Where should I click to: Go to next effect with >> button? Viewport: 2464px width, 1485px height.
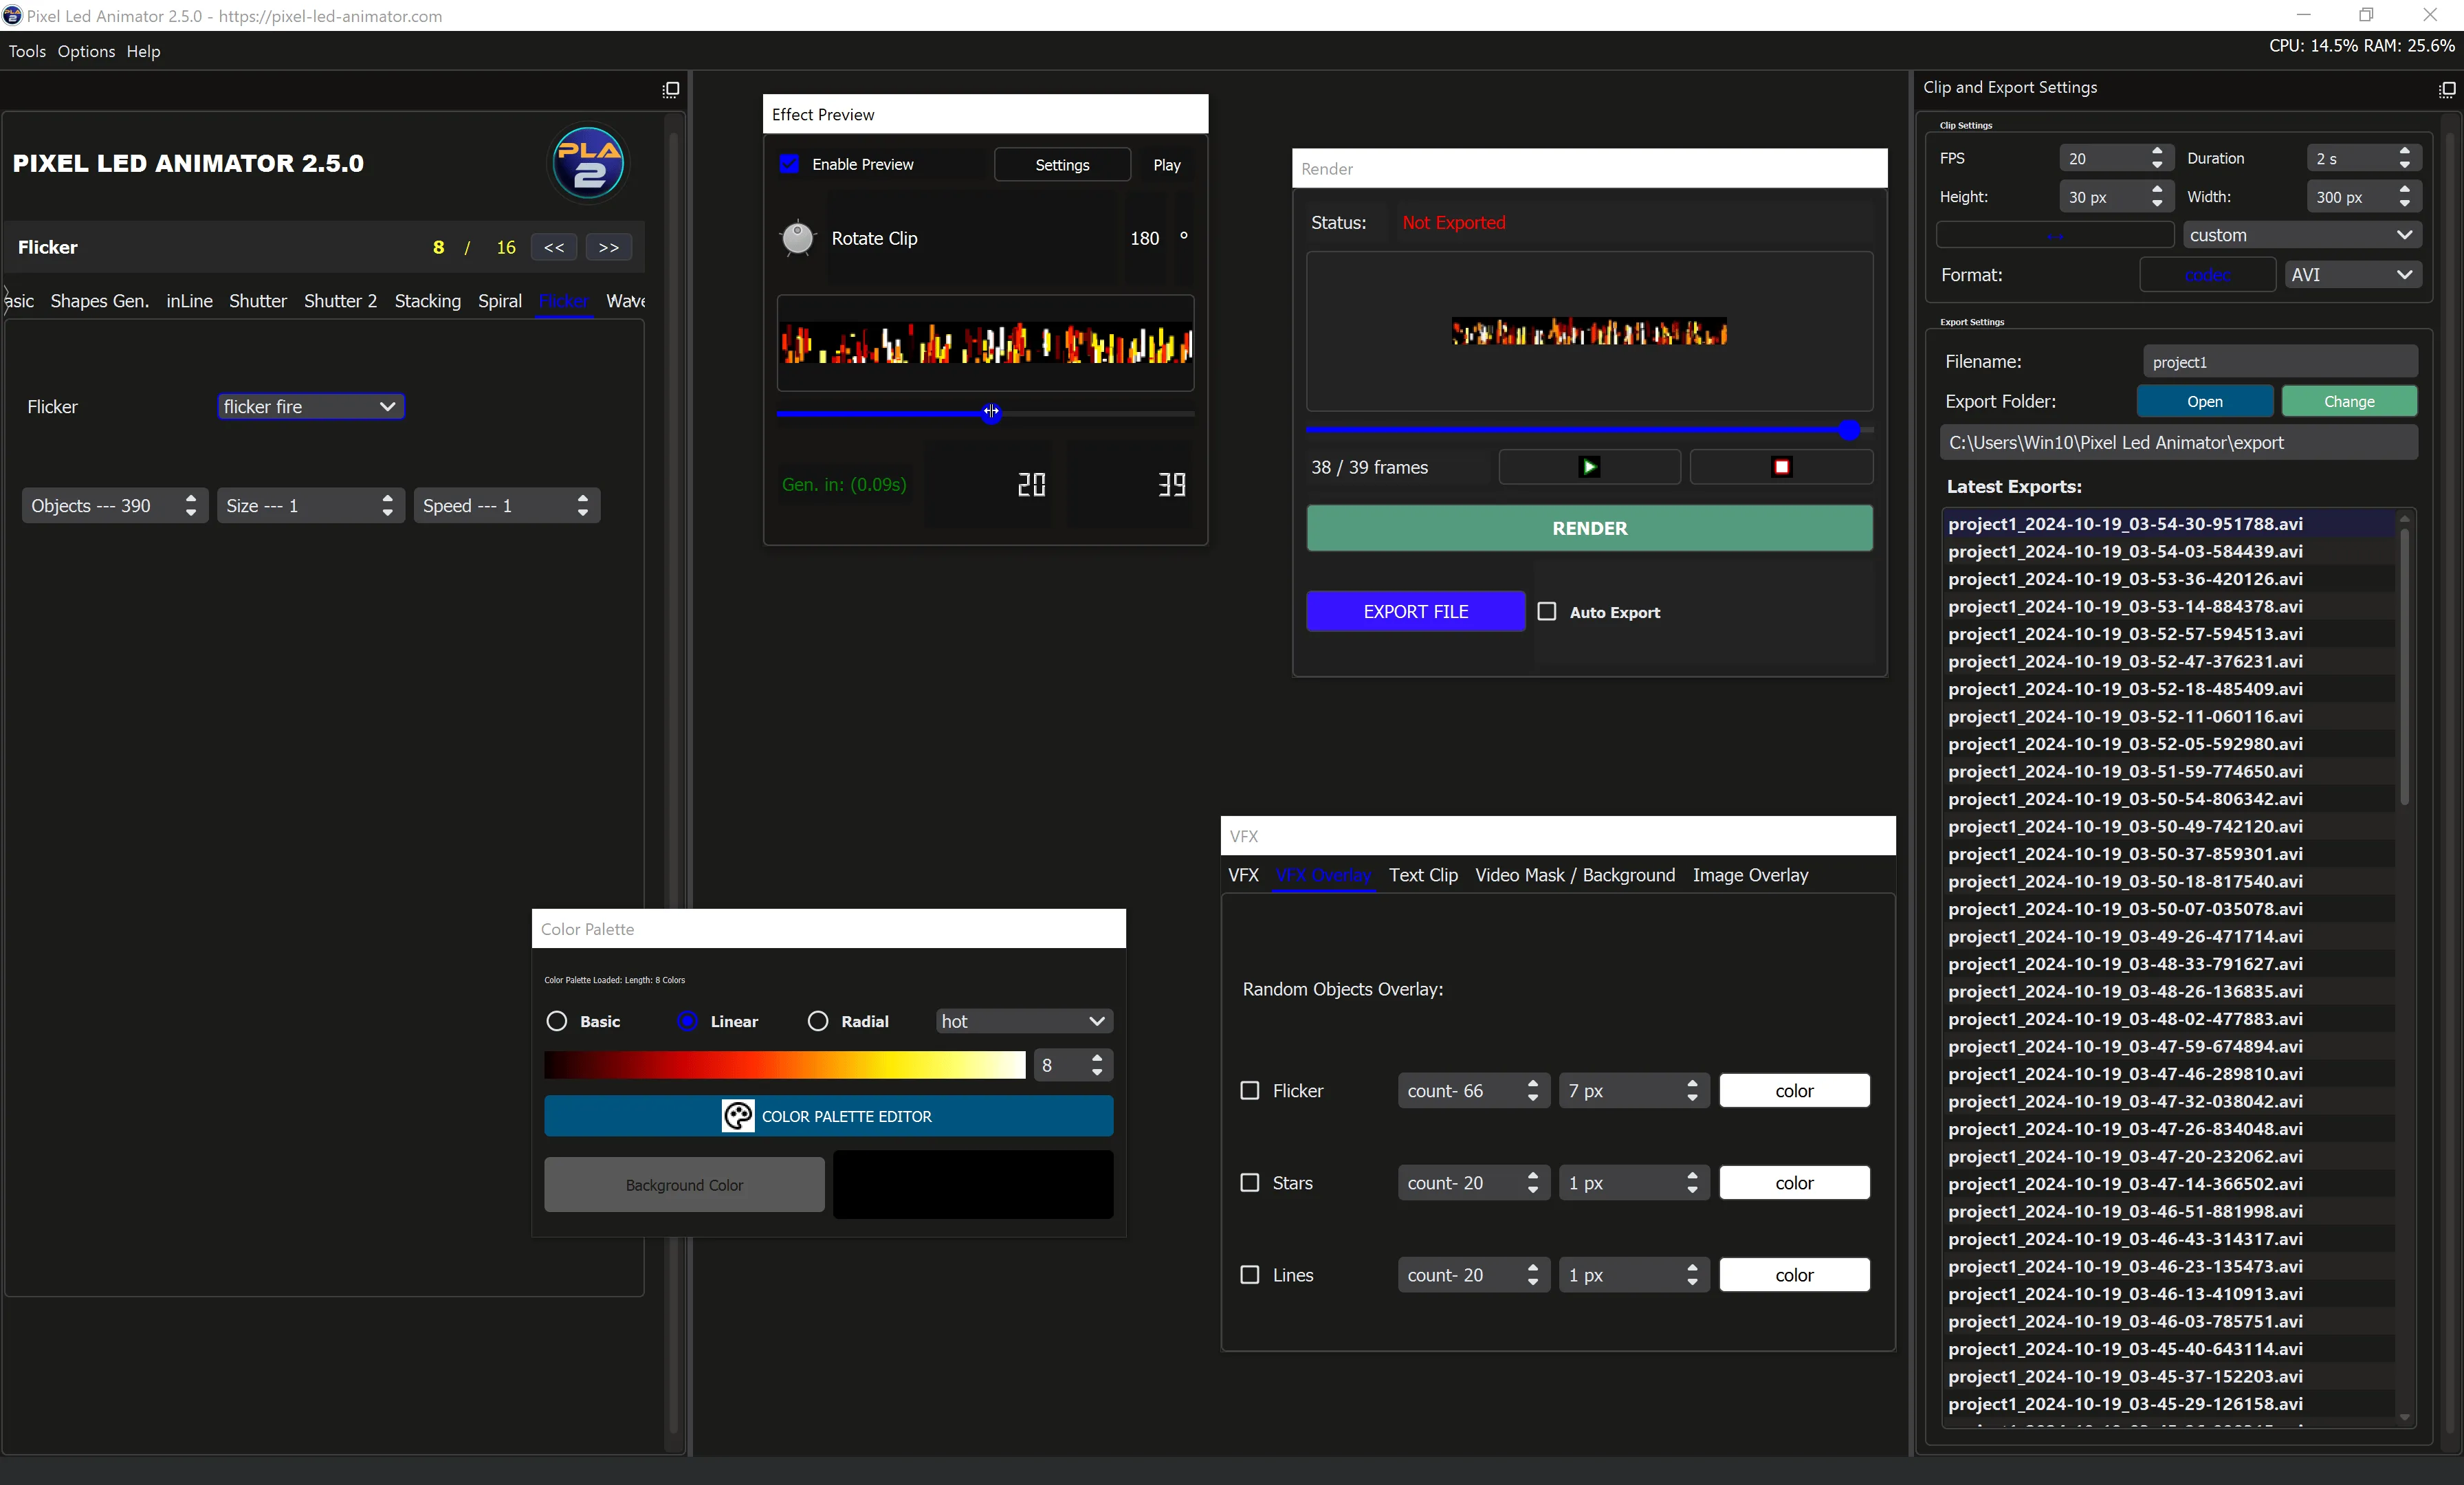(609, 247)
